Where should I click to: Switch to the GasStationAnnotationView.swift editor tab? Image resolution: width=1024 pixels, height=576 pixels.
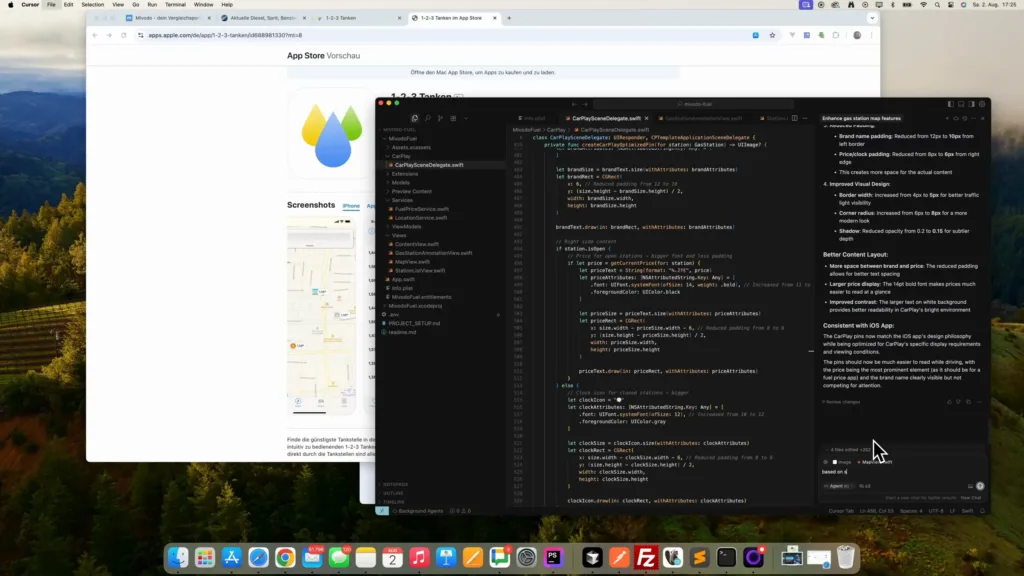pyautogui.click(x=702, y=118)
